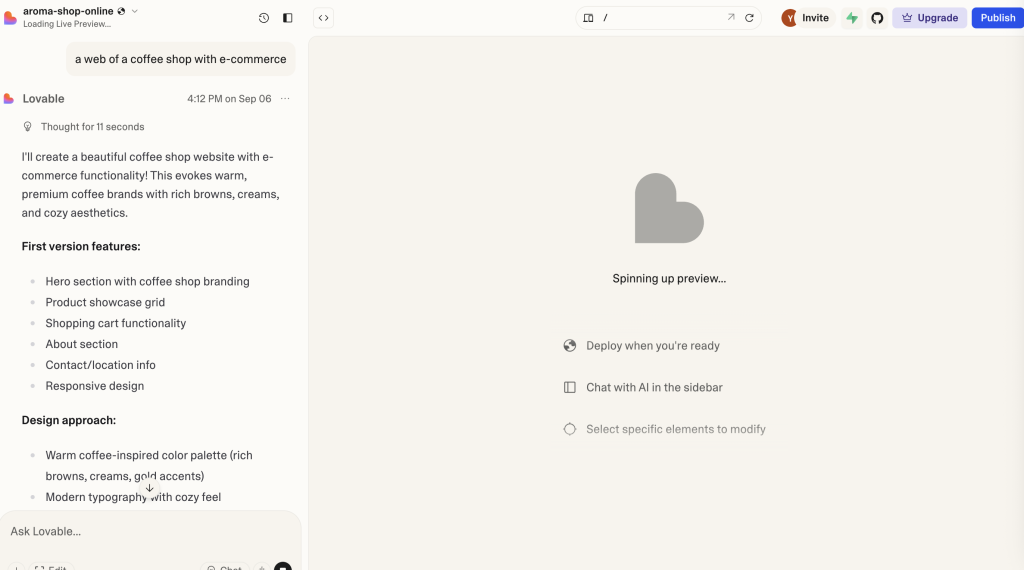Expand Thought for 11 seconds
The image size is (1024, 570).
click(92, 127)
